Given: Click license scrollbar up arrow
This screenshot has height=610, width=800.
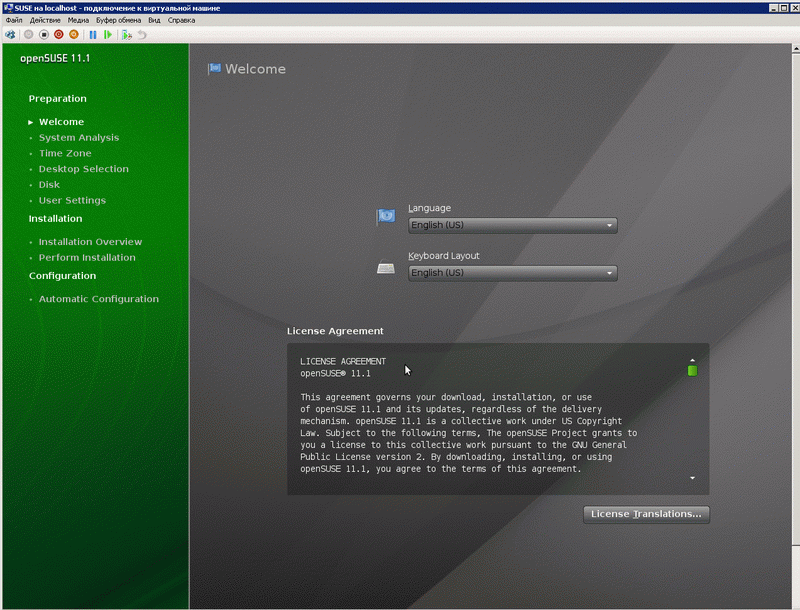Looking at the screenshot, I should coord(692,360).
